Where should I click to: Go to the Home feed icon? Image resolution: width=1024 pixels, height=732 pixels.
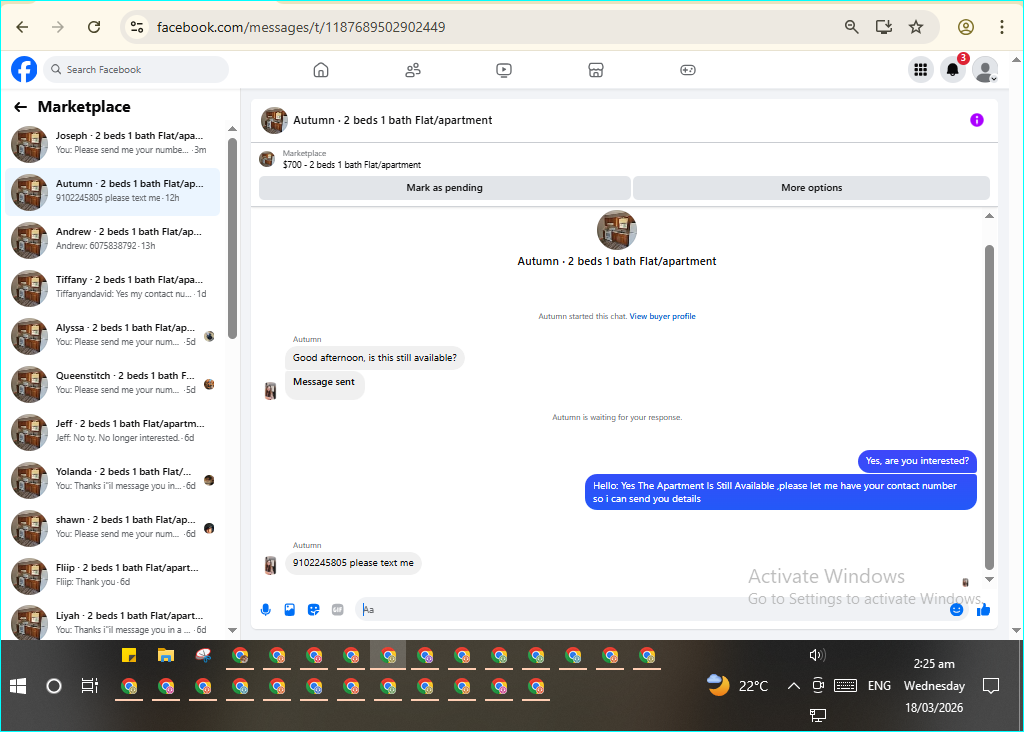click(321, 70)
